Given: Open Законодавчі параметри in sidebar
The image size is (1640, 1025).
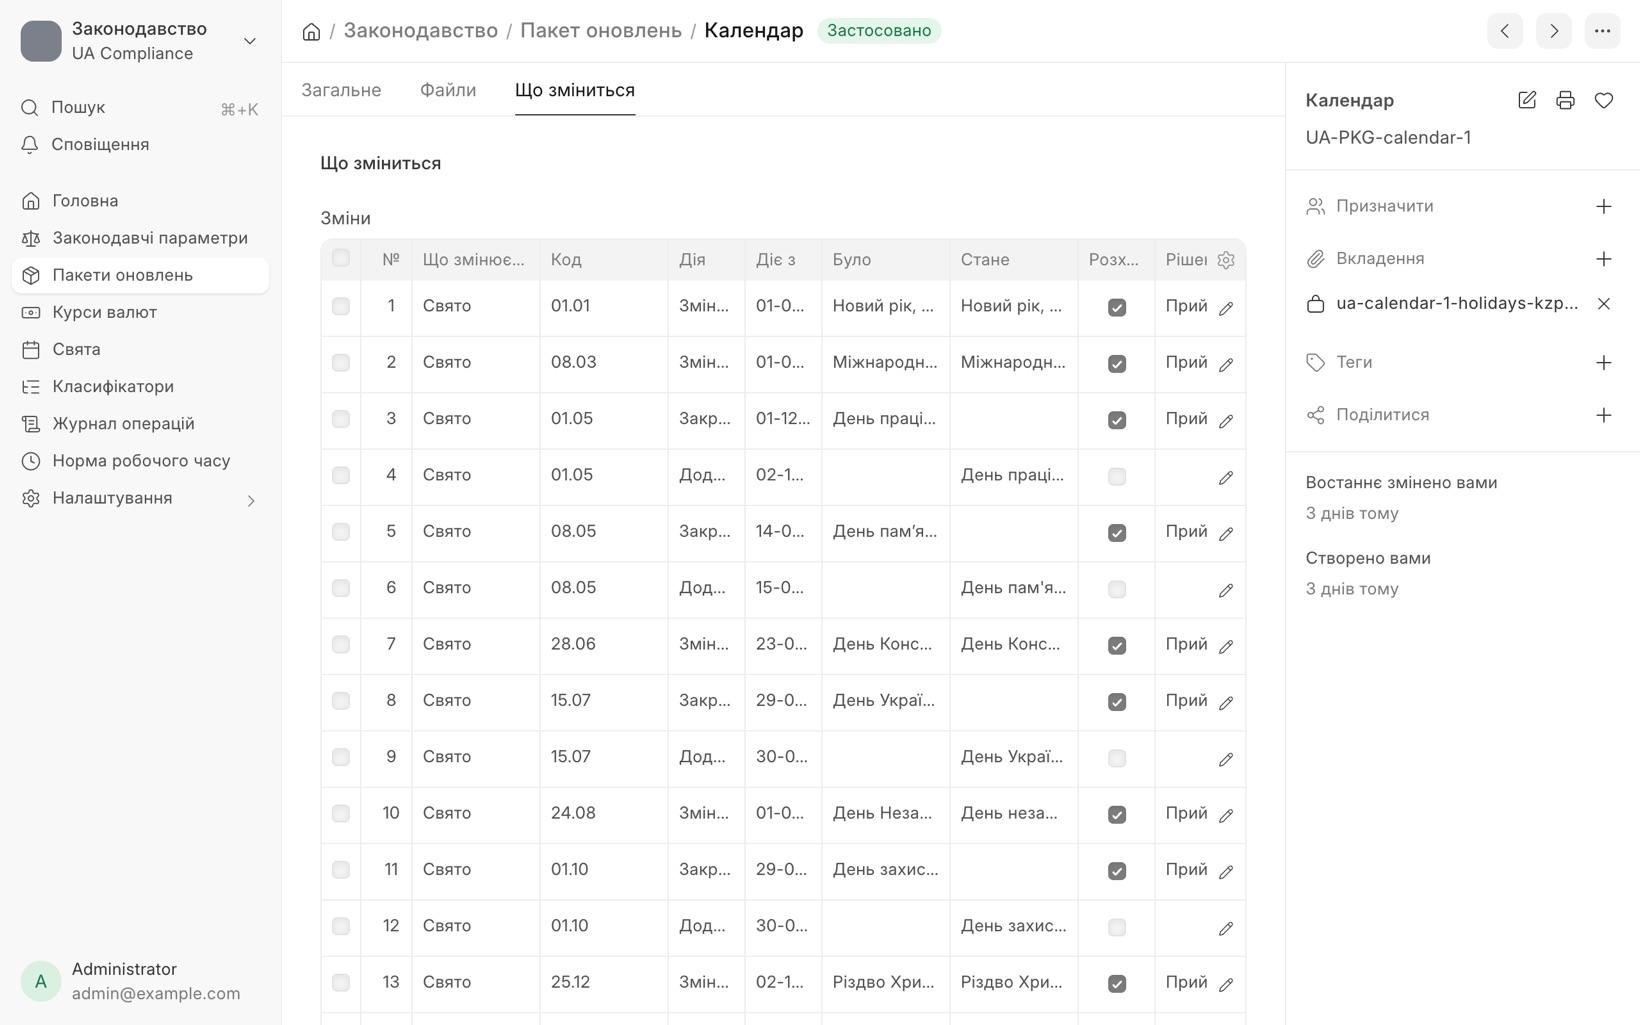Looking at the screenshot, I should click(140, 238).
